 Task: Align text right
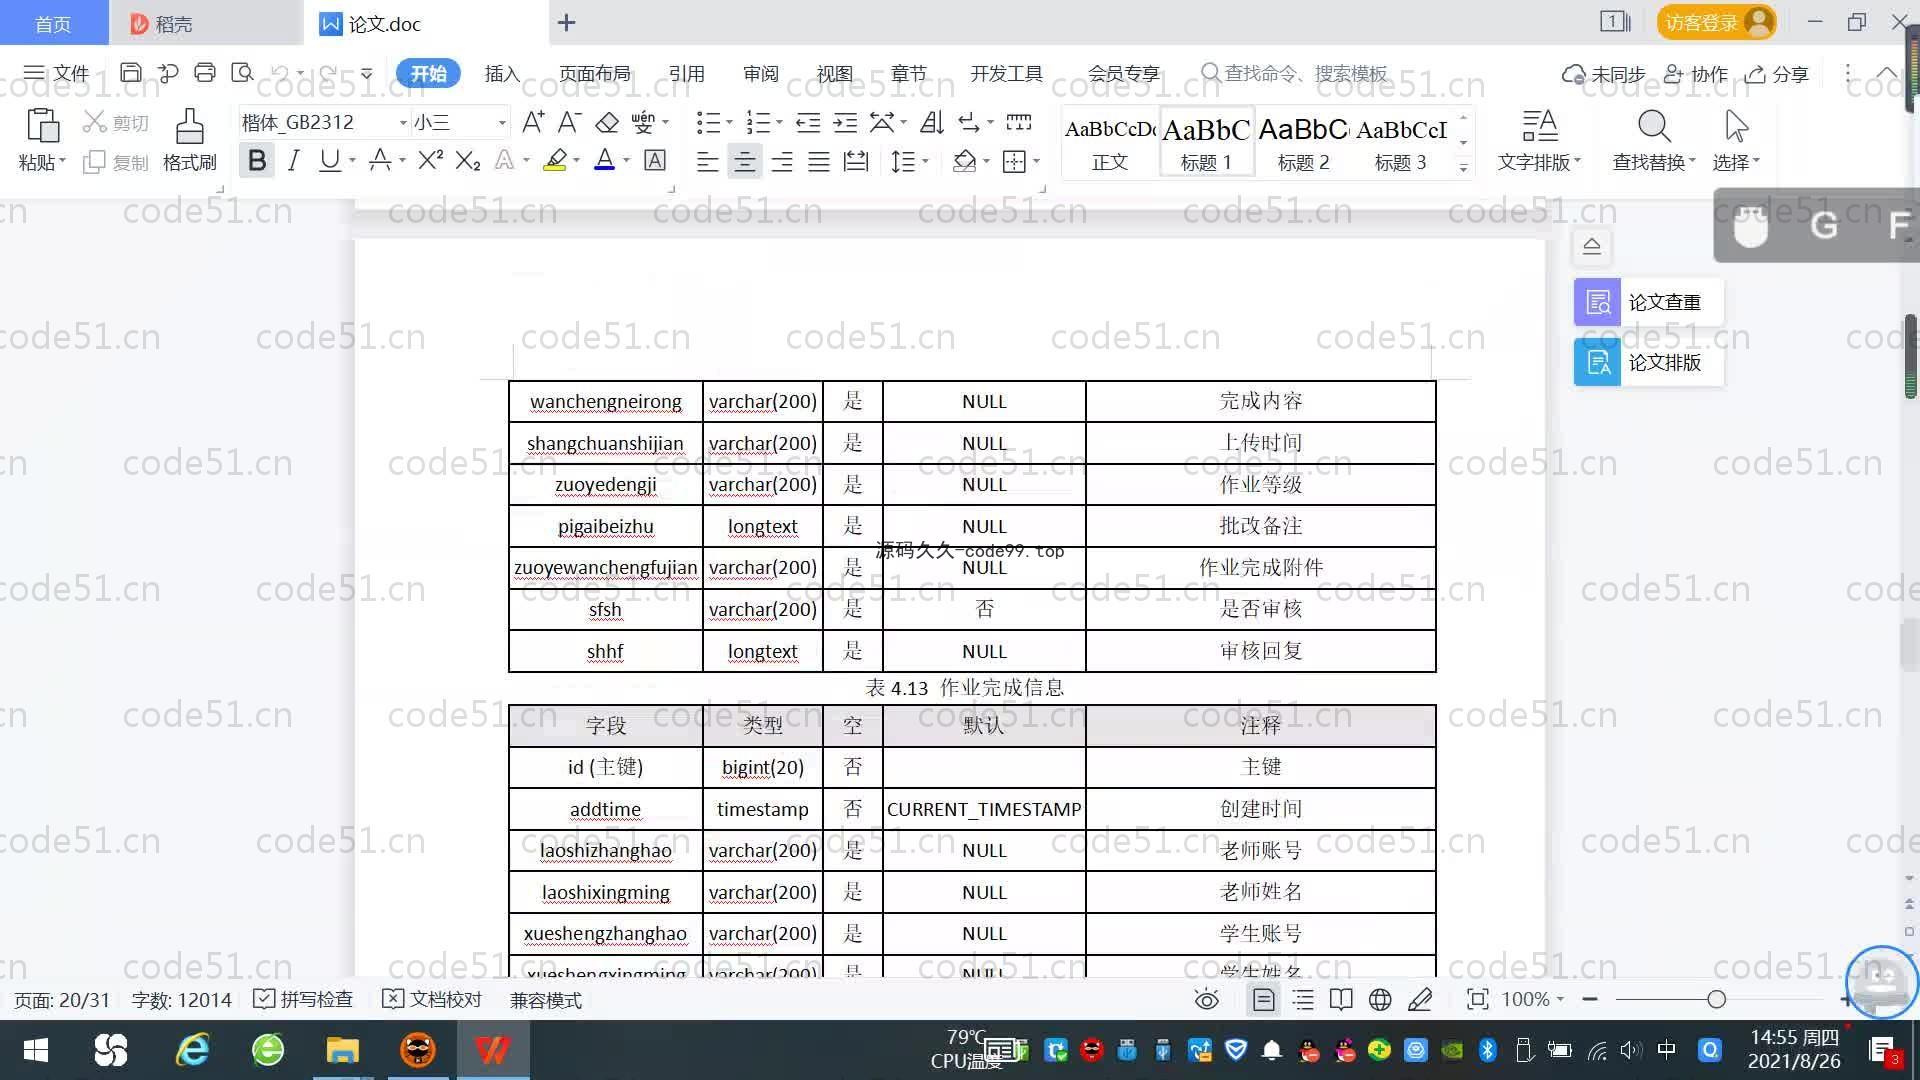(782, 161)
